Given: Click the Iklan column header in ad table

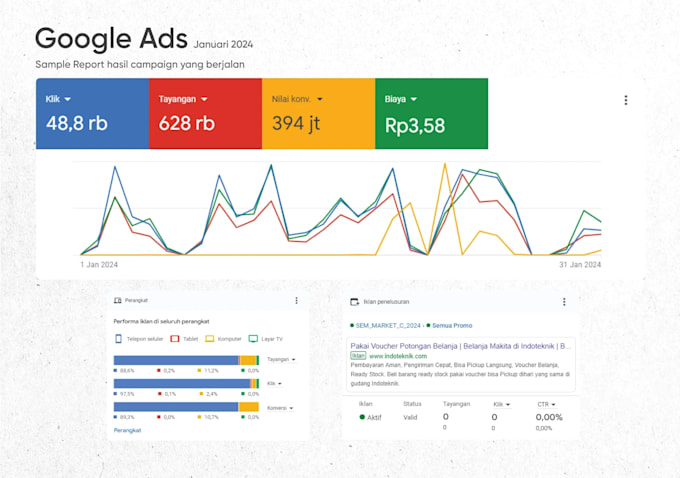Looking at the screenshot, I should click(366, 404).
